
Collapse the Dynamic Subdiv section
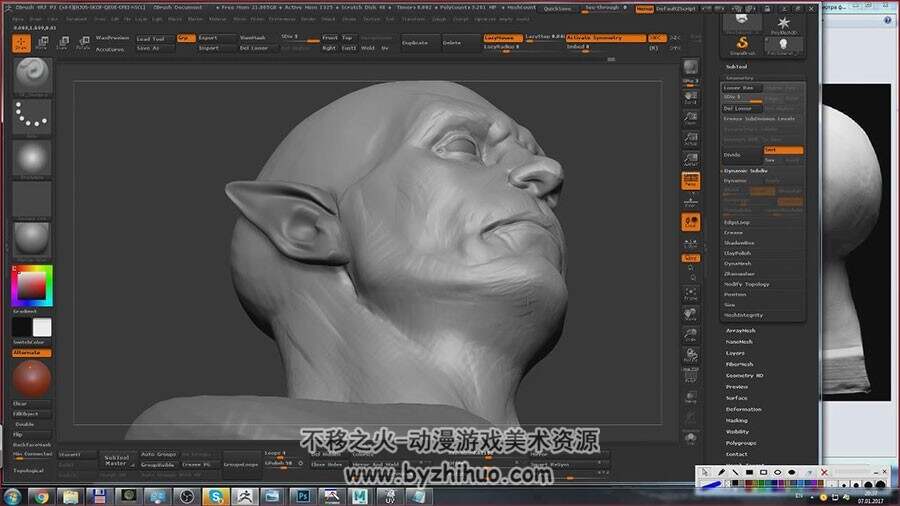[746, 170]
